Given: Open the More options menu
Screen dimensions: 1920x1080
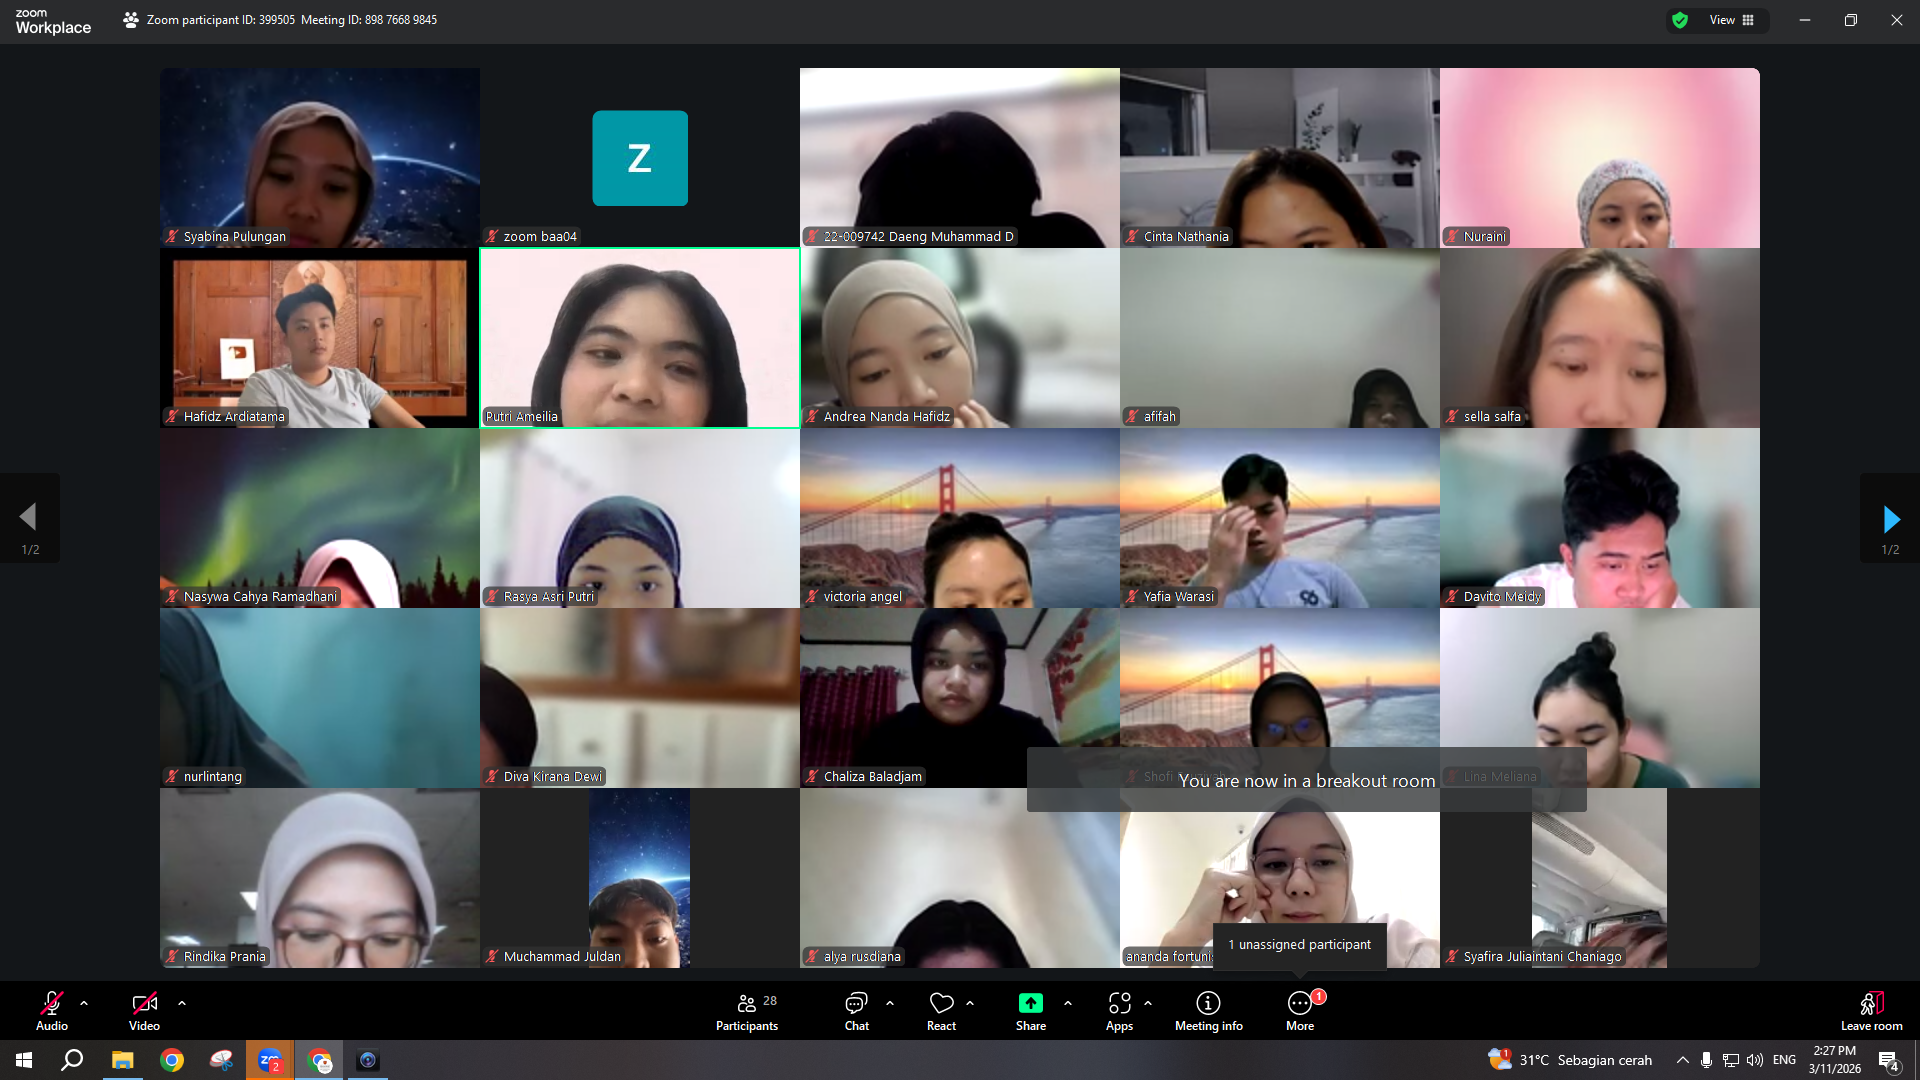Looking at the screenshot, I should click(1300, 1010).
